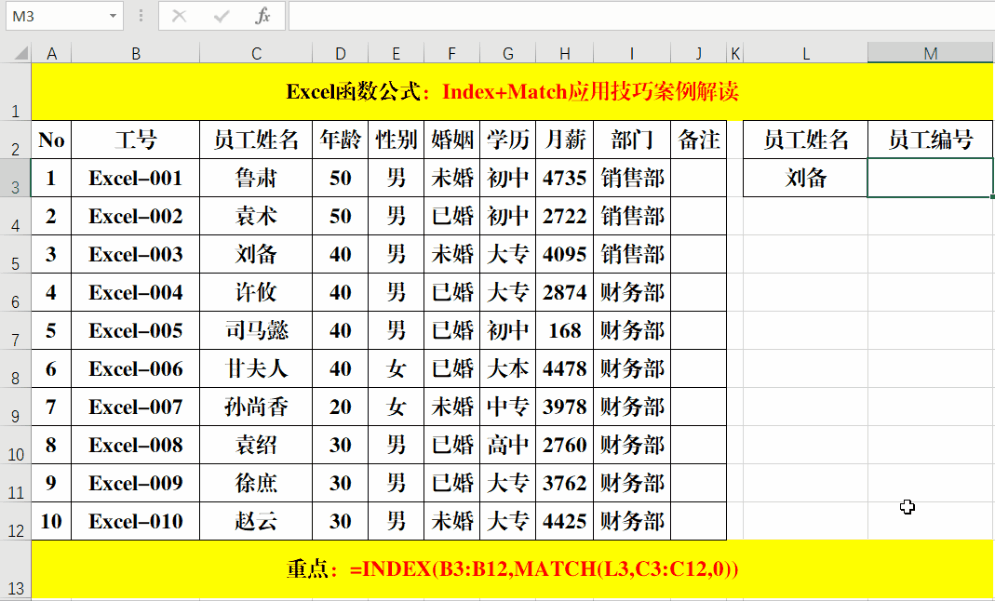Click lookup header '员工姓名' in column L
The height and width of the screenshot is (601, 995).
pyautogui.click(x=806, y=140)
